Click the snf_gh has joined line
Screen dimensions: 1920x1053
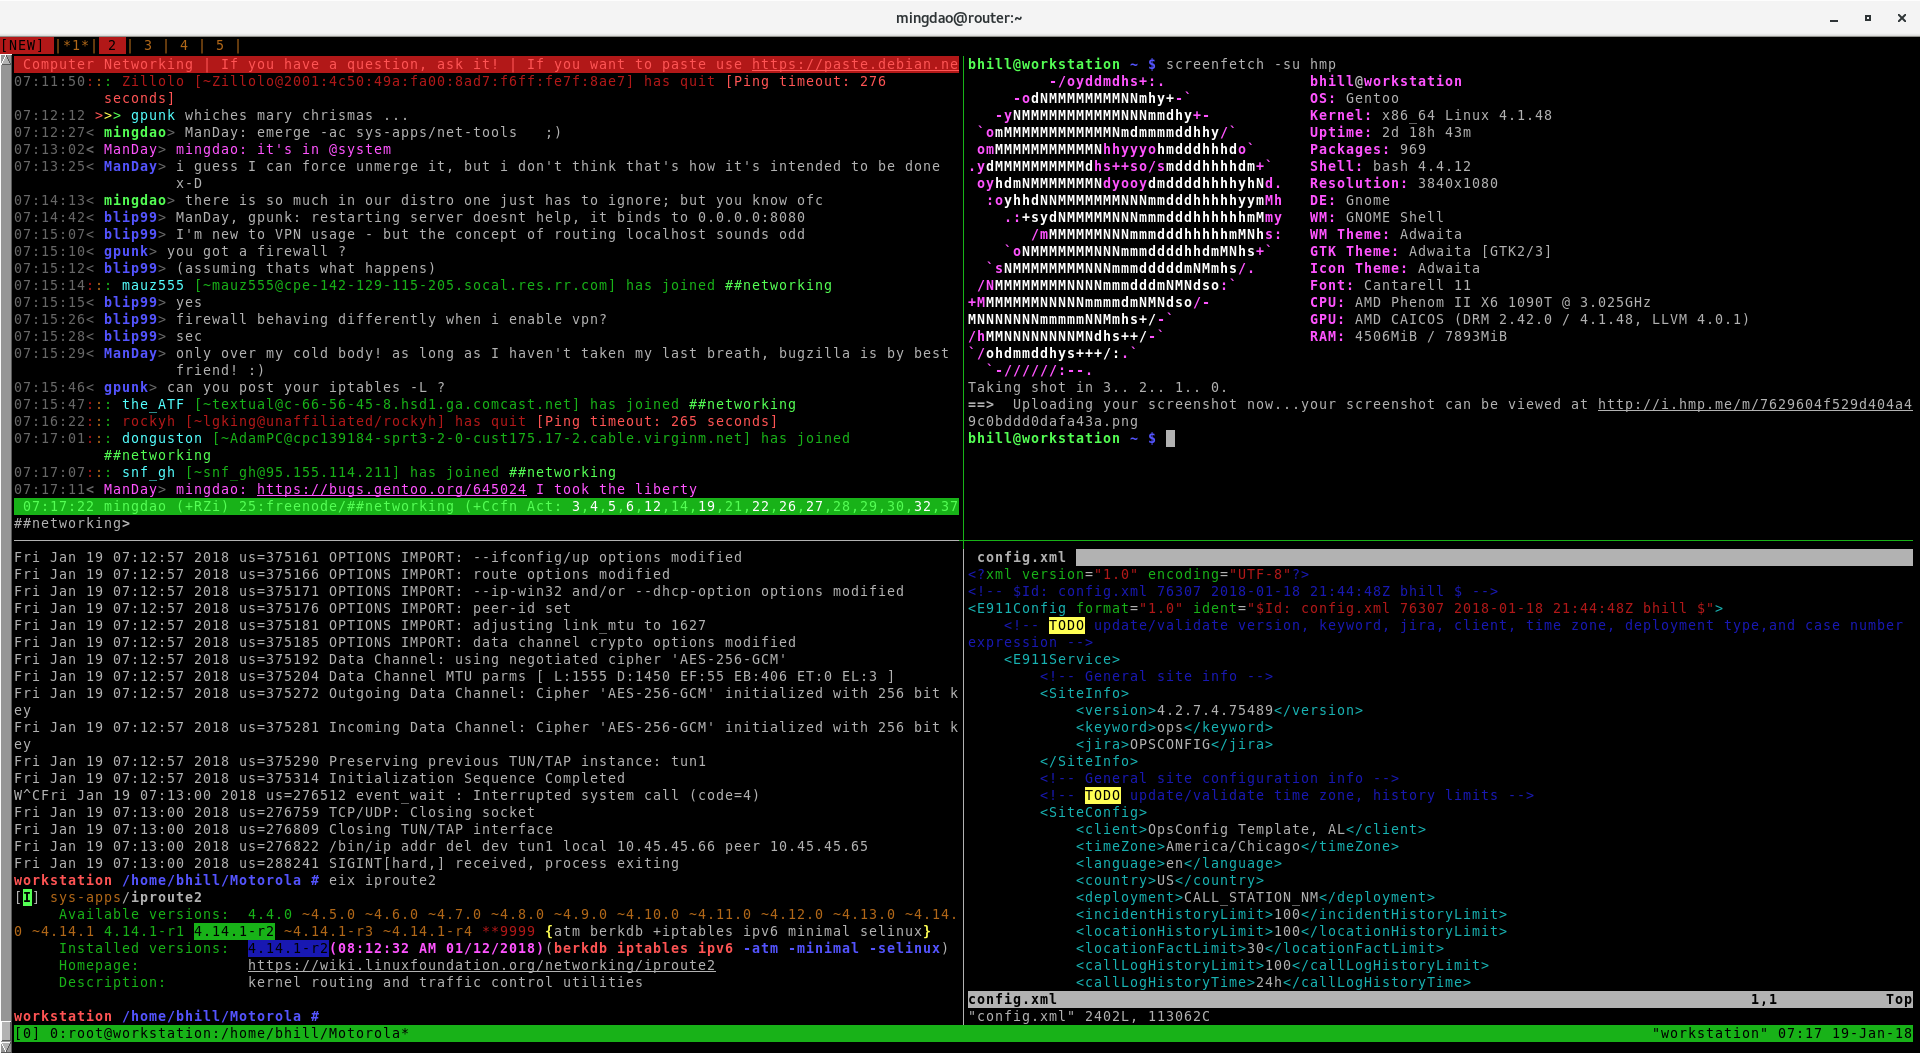tap(315, 472)
